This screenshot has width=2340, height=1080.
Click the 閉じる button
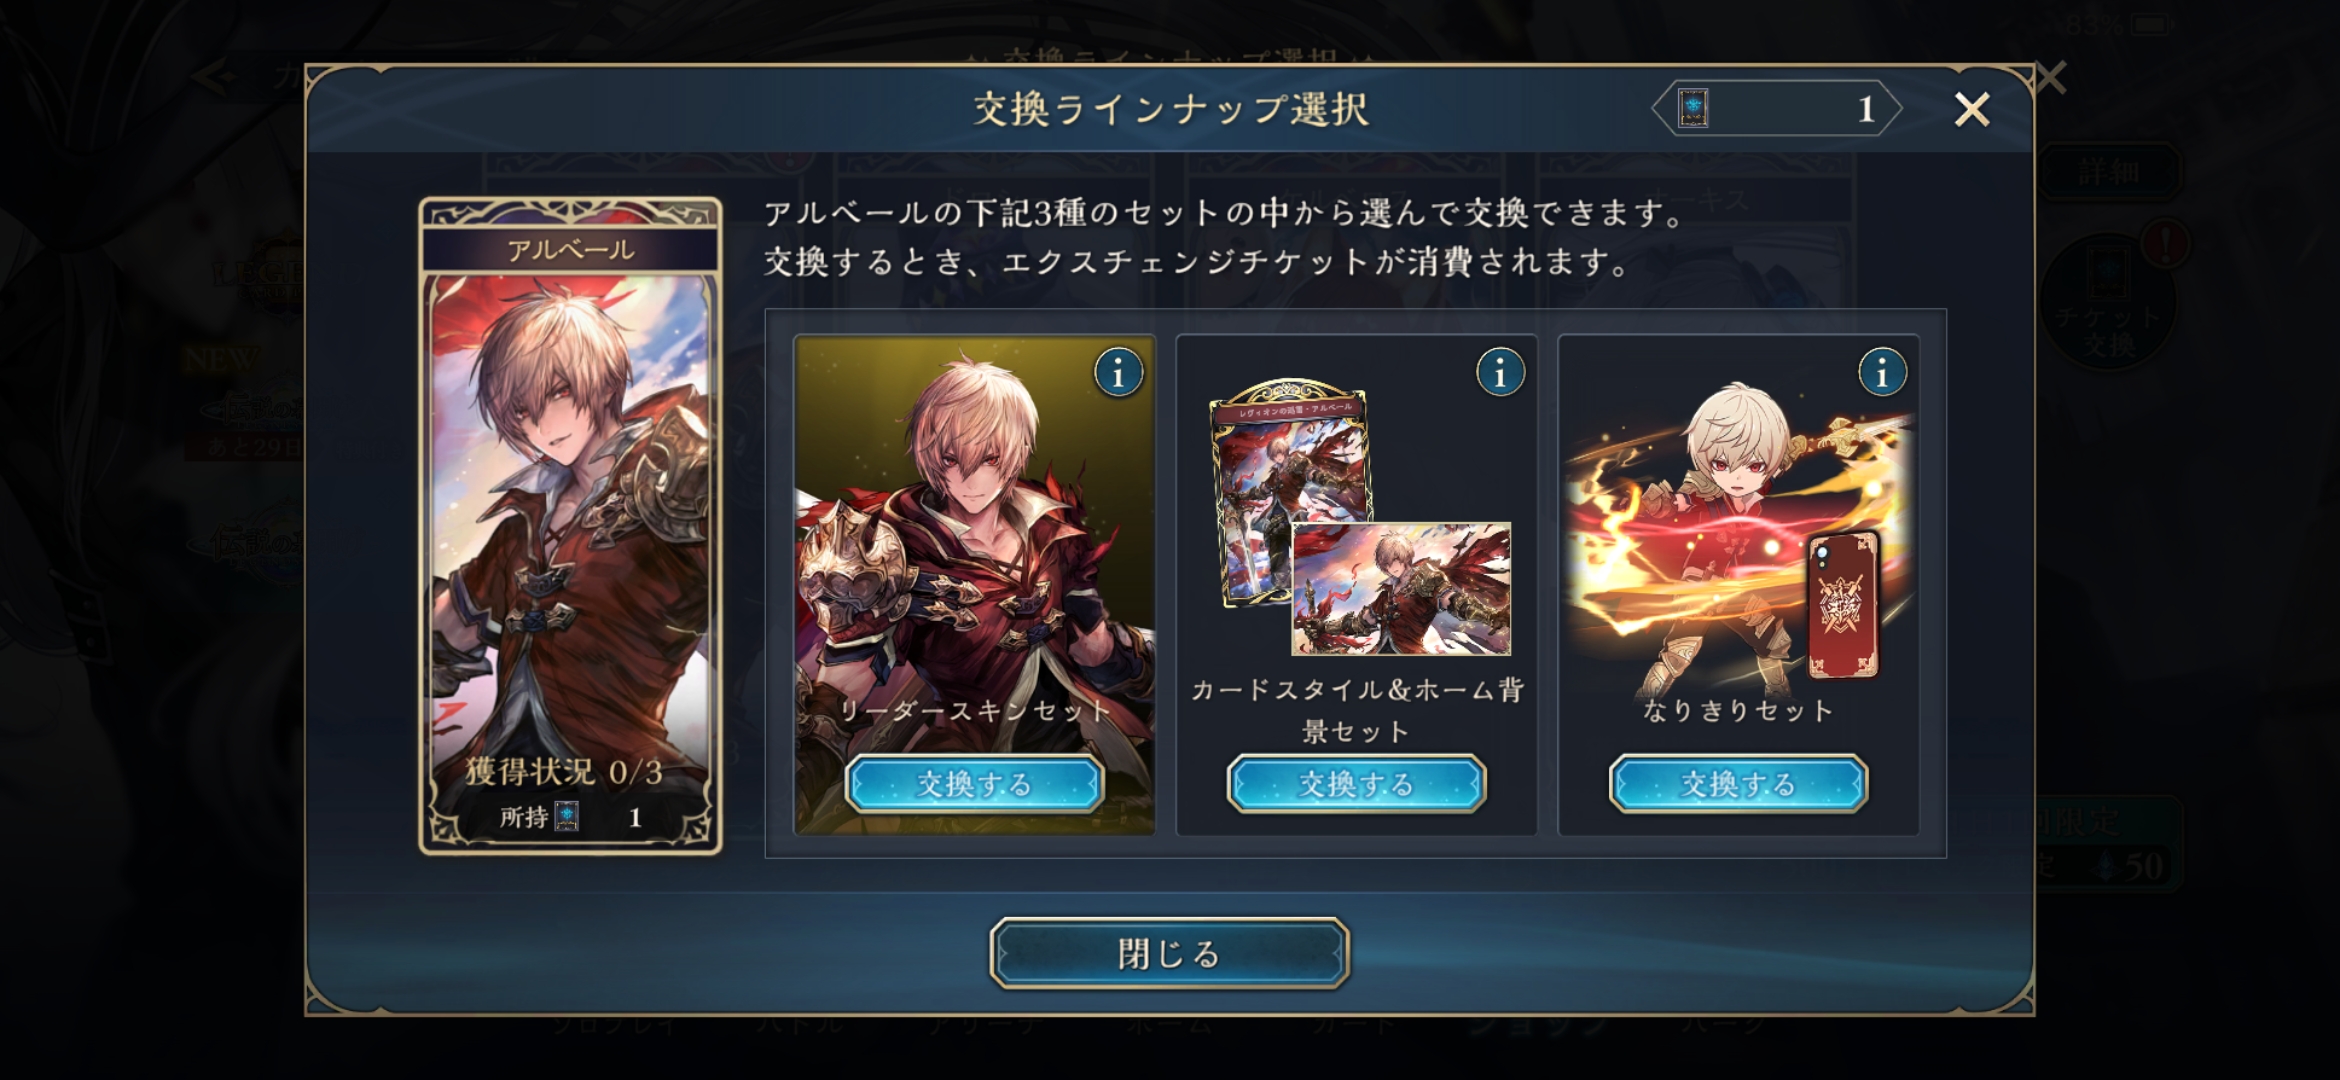1169,954
